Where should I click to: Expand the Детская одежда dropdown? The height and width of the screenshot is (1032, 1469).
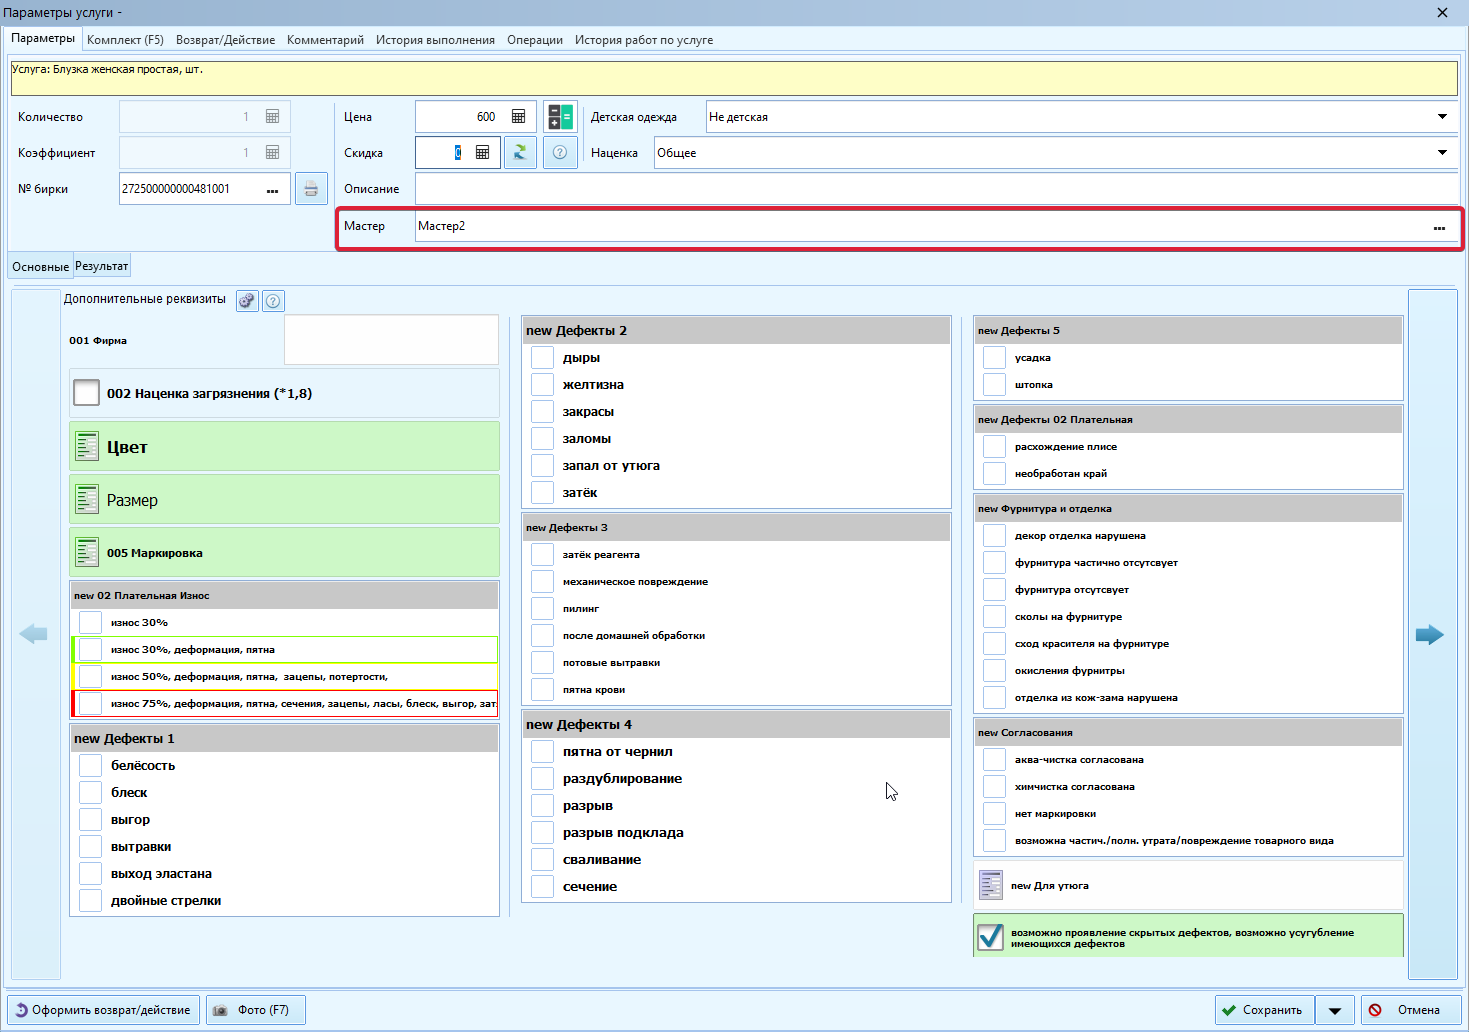point(1442,117)
